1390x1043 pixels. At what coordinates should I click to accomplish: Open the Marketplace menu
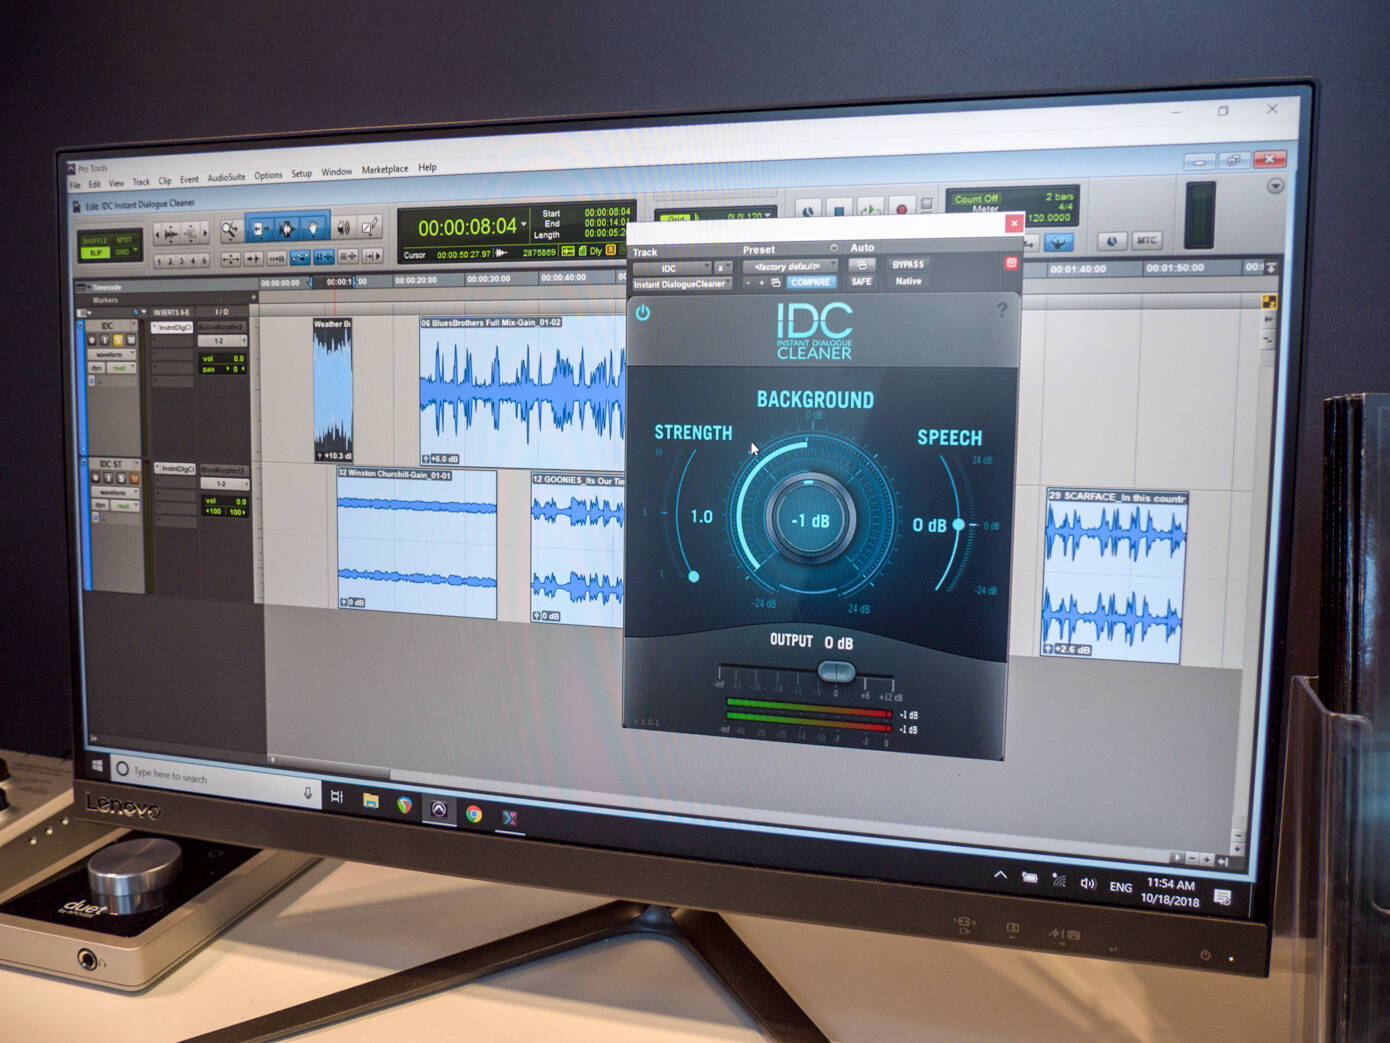[x=385, y=170]
